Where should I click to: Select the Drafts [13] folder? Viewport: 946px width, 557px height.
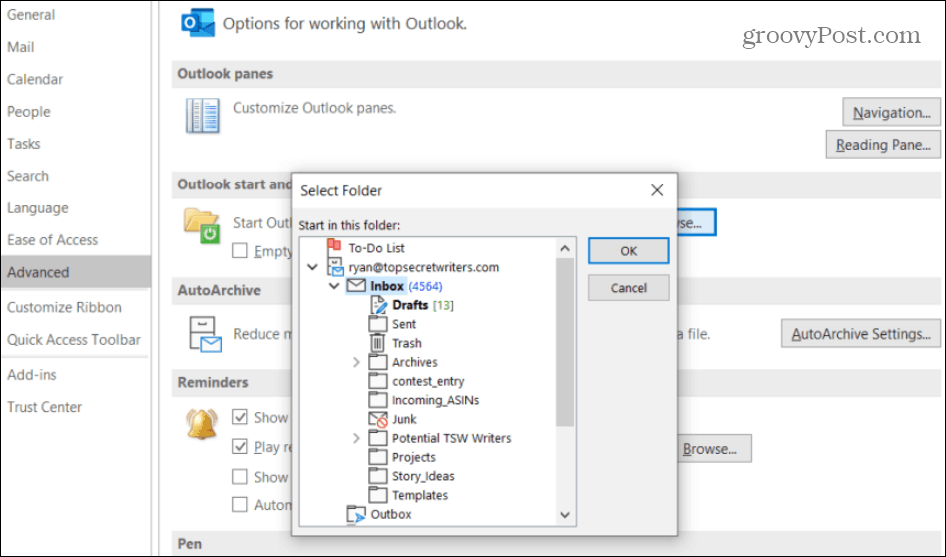click(422, 305)
